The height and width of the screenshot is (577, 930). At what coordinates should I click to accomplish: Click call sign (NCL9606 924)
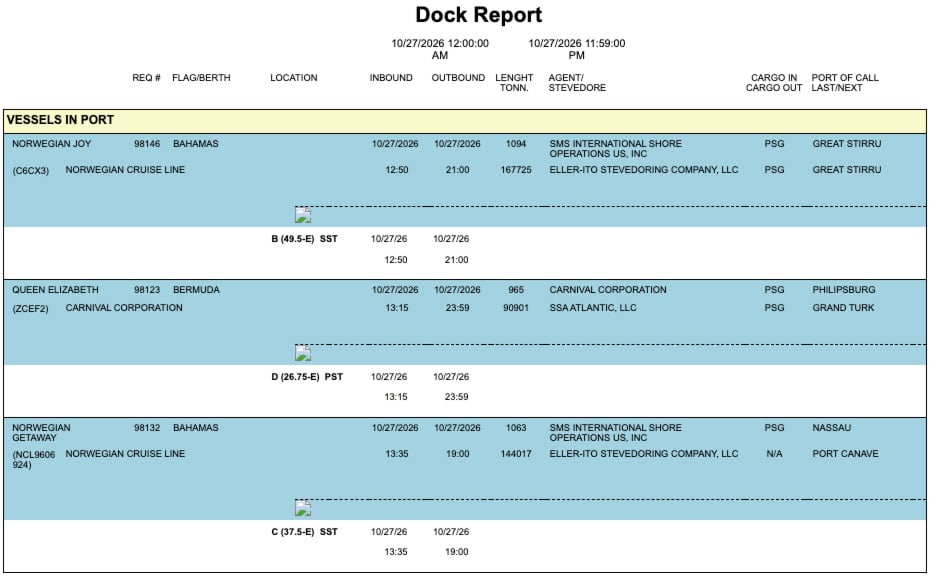pos(34,460)
